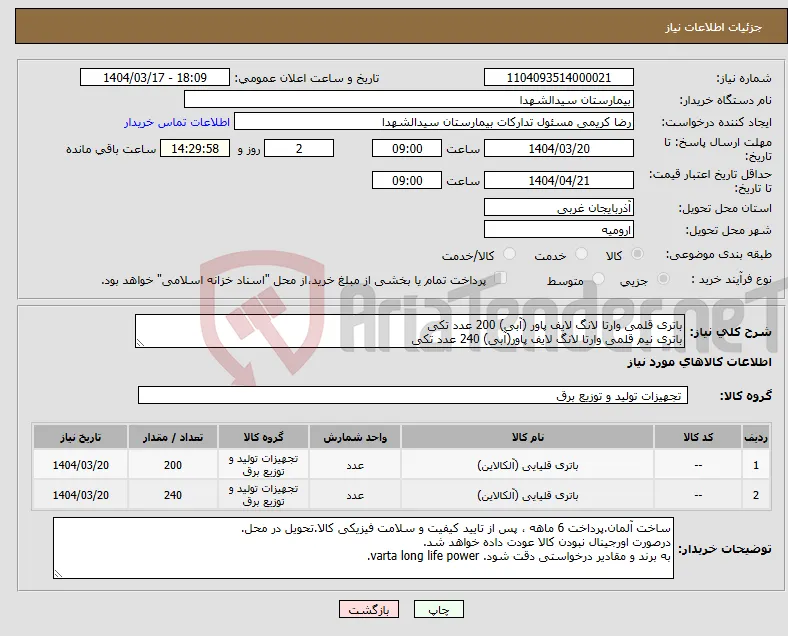This screenshot has width=788, height=636.
Task: Click the response deadline date 1404/03/20 field
Action: click(x=558, y=149)
